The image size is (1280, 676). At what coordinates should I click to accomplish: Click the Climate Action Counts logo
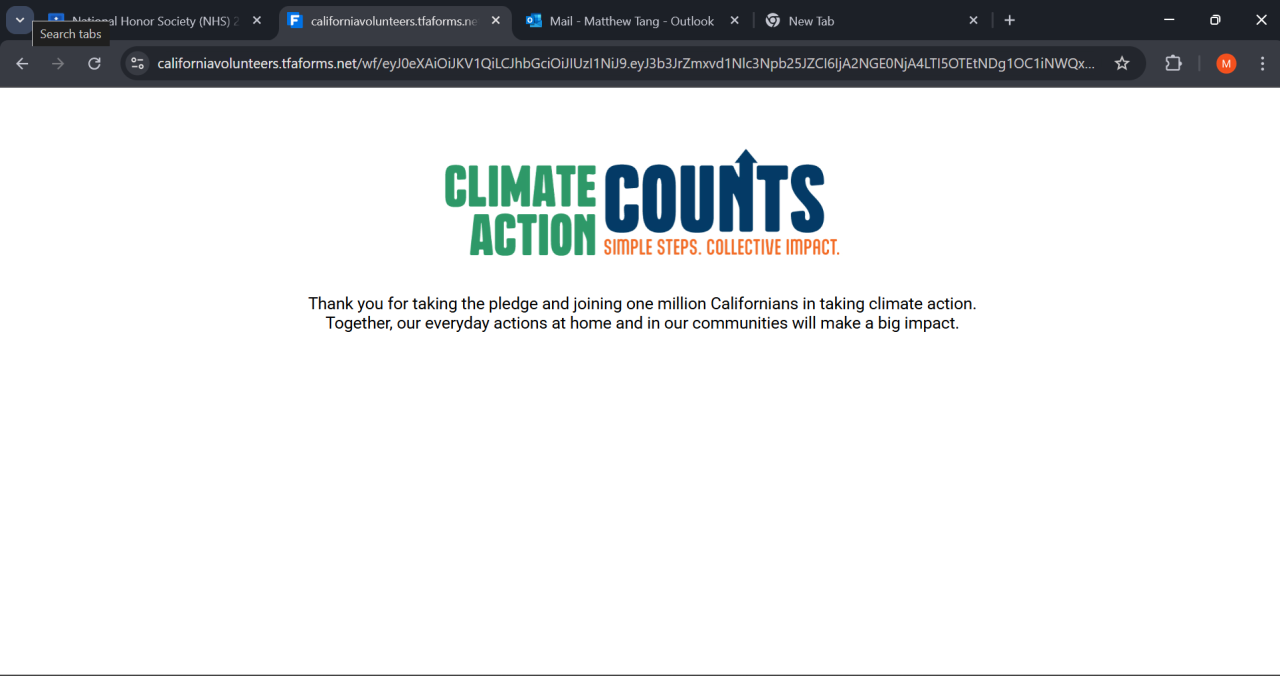tap(642, 203)
